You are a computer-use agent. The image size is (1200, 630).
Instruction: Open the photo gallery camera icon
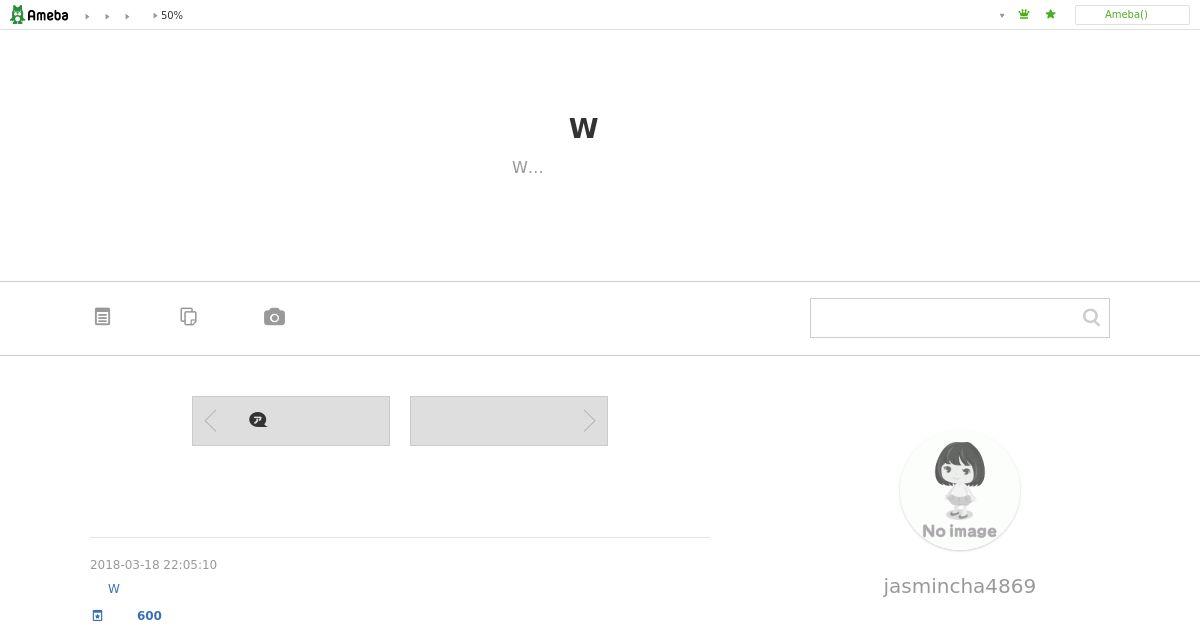click(x=274, y=317)
